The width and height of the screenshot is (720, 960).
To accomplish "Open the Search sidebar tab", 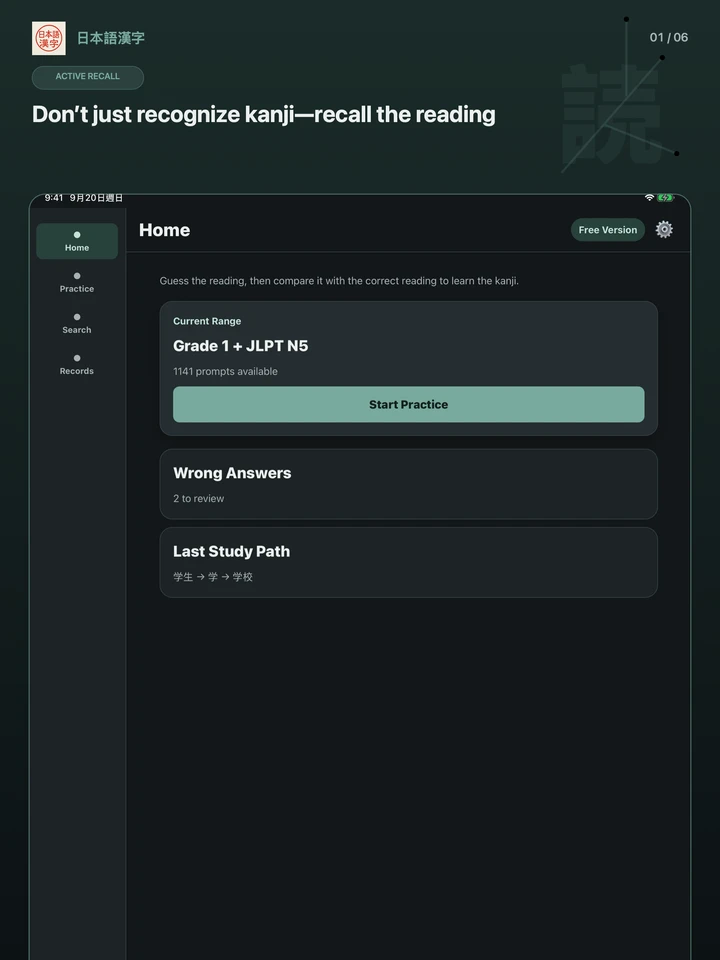I will point(77,323).
